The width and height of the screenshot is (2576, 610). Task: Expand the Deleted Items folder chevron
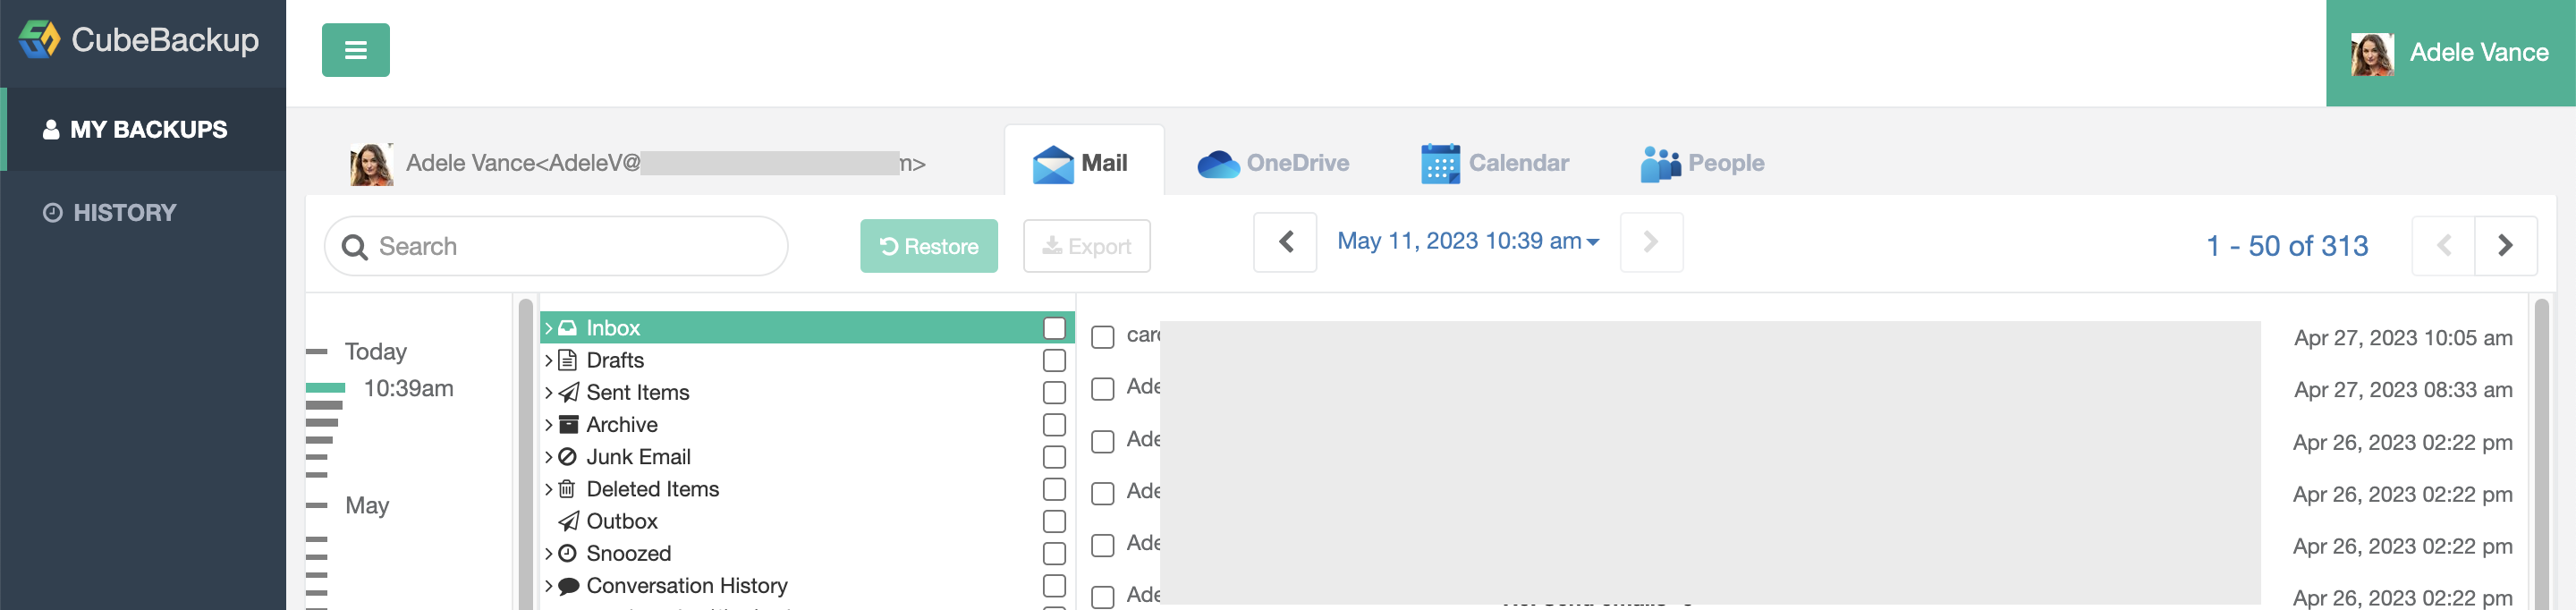coord(548,489)
